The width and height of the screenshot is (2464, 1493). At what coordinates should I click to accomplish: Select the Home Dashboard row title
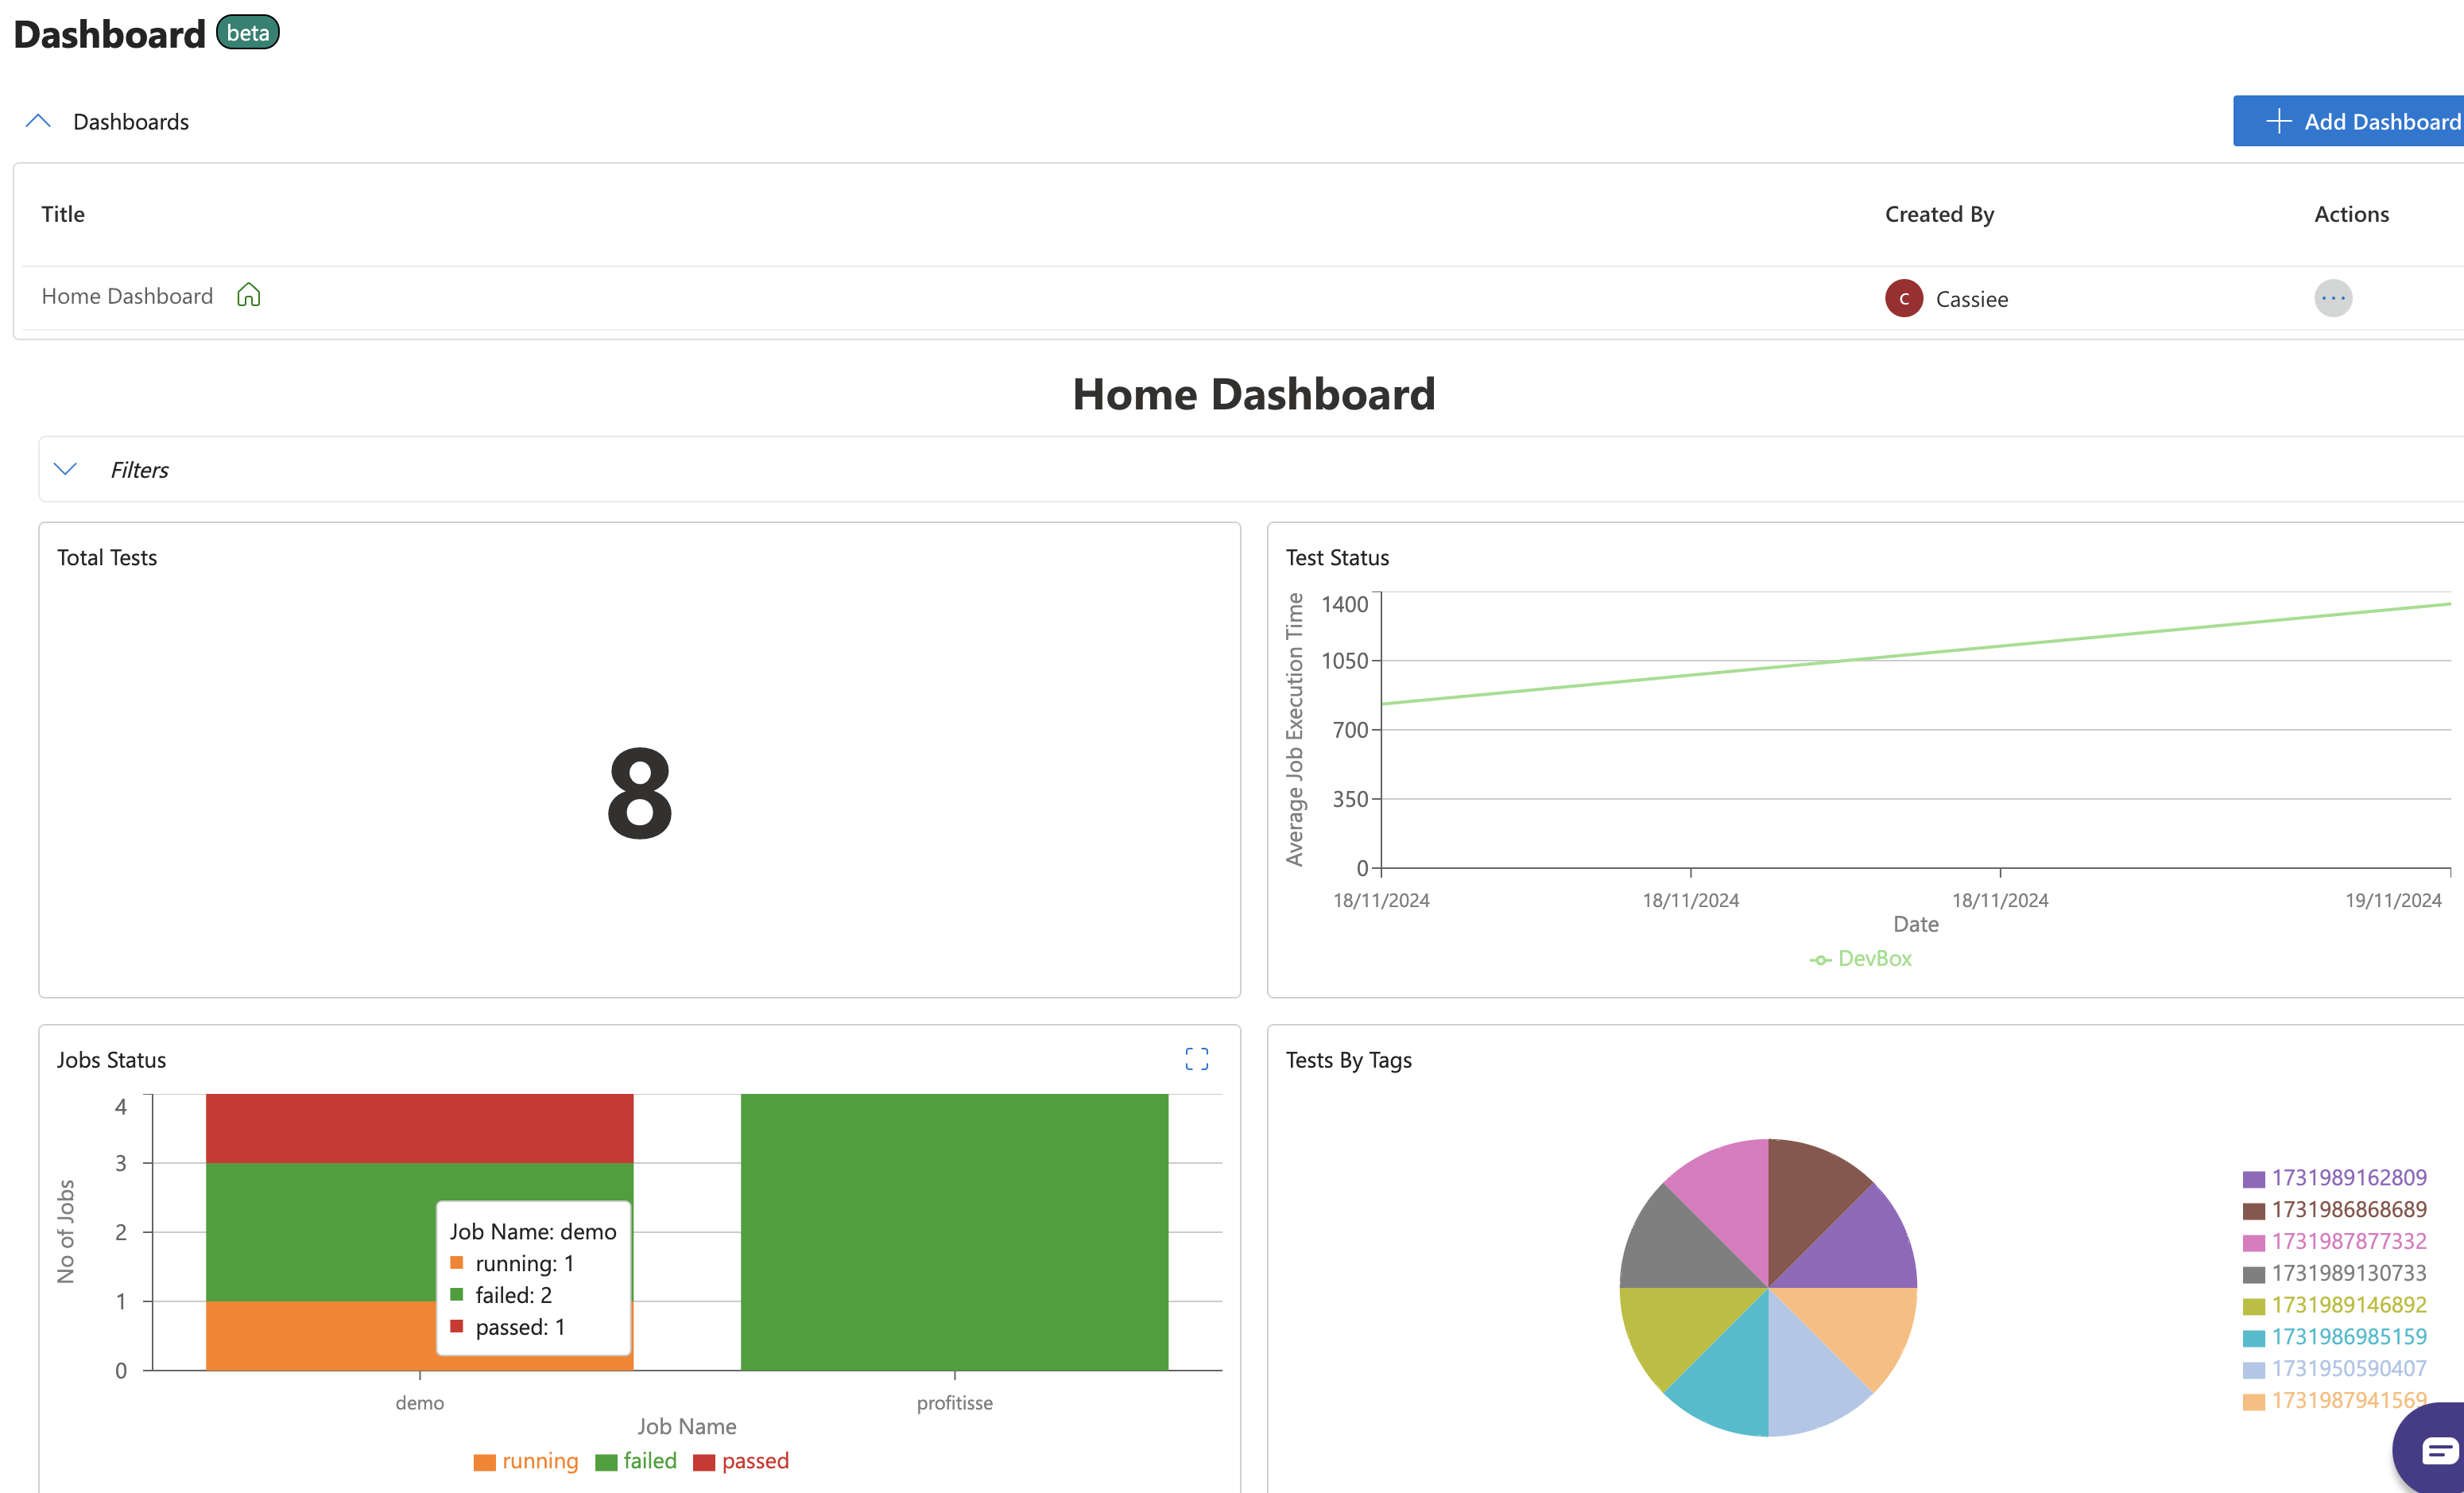pyautogui.click(x=127, y=296)
